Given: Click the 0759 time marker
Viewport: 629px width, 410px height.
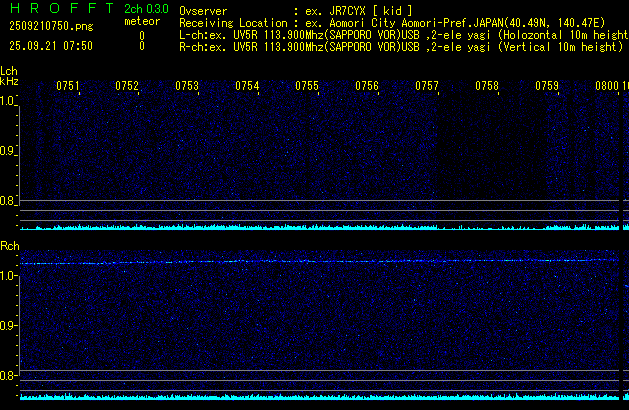Looking at the screenshot, I should click(547, 87).
